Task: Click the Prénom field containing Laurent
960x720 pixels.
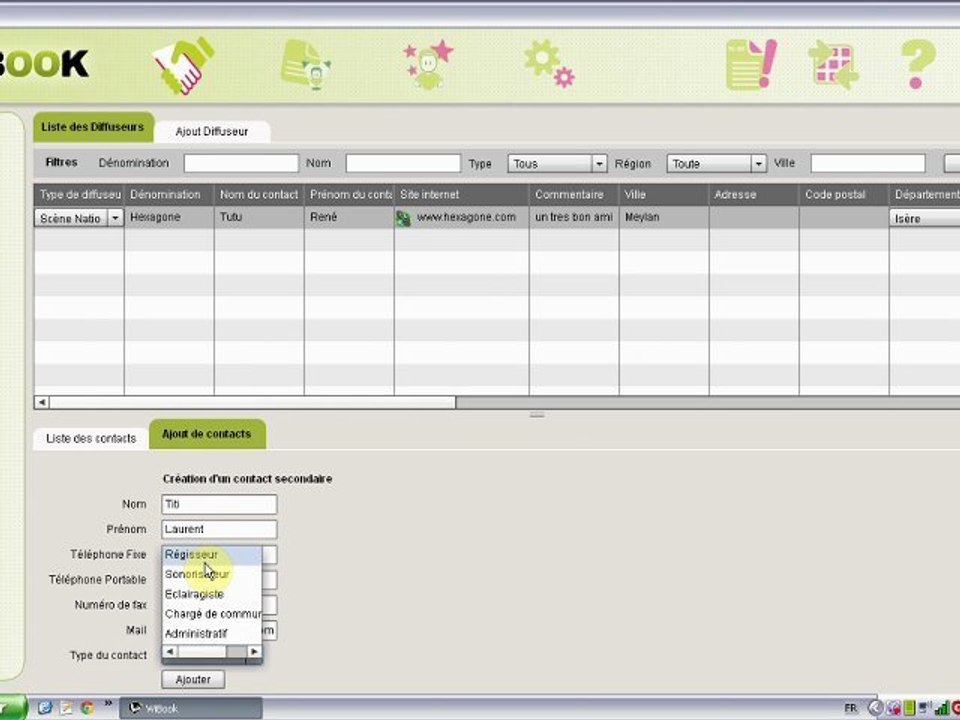Action: click(219, 530)
